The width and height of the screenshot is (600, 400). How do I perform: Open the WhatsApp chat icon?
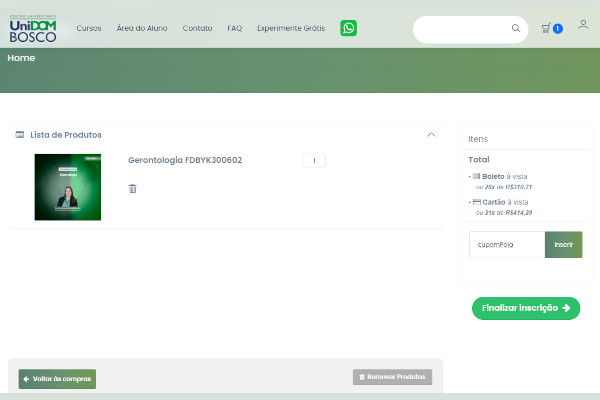348,28
